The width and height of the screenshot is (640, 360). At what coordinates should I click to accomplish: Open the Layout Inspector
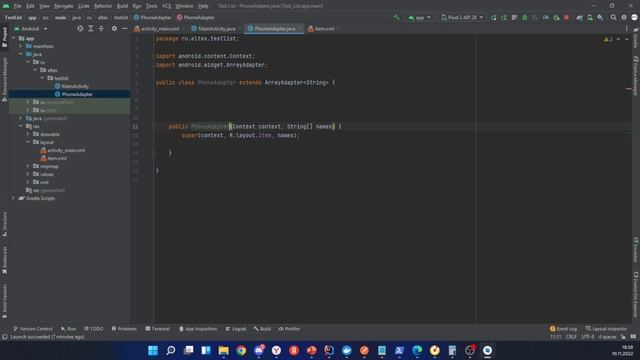point(606,329)
